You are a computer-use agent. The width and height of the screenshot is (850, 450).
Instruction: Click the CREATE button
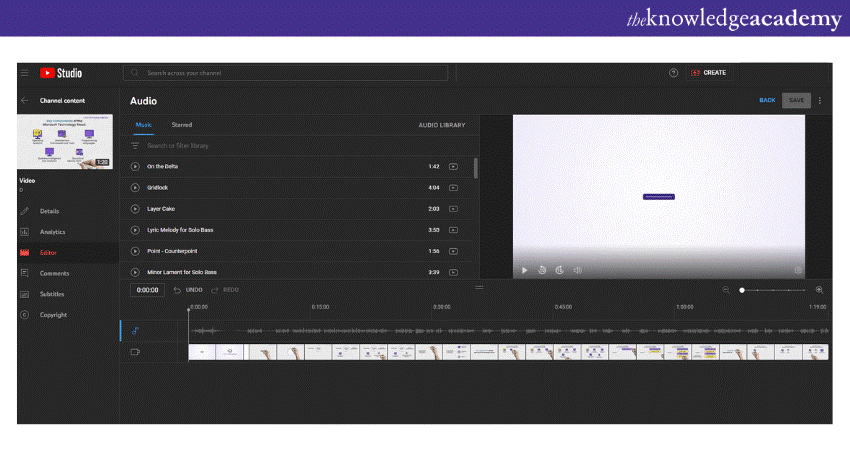coord(708,73)
